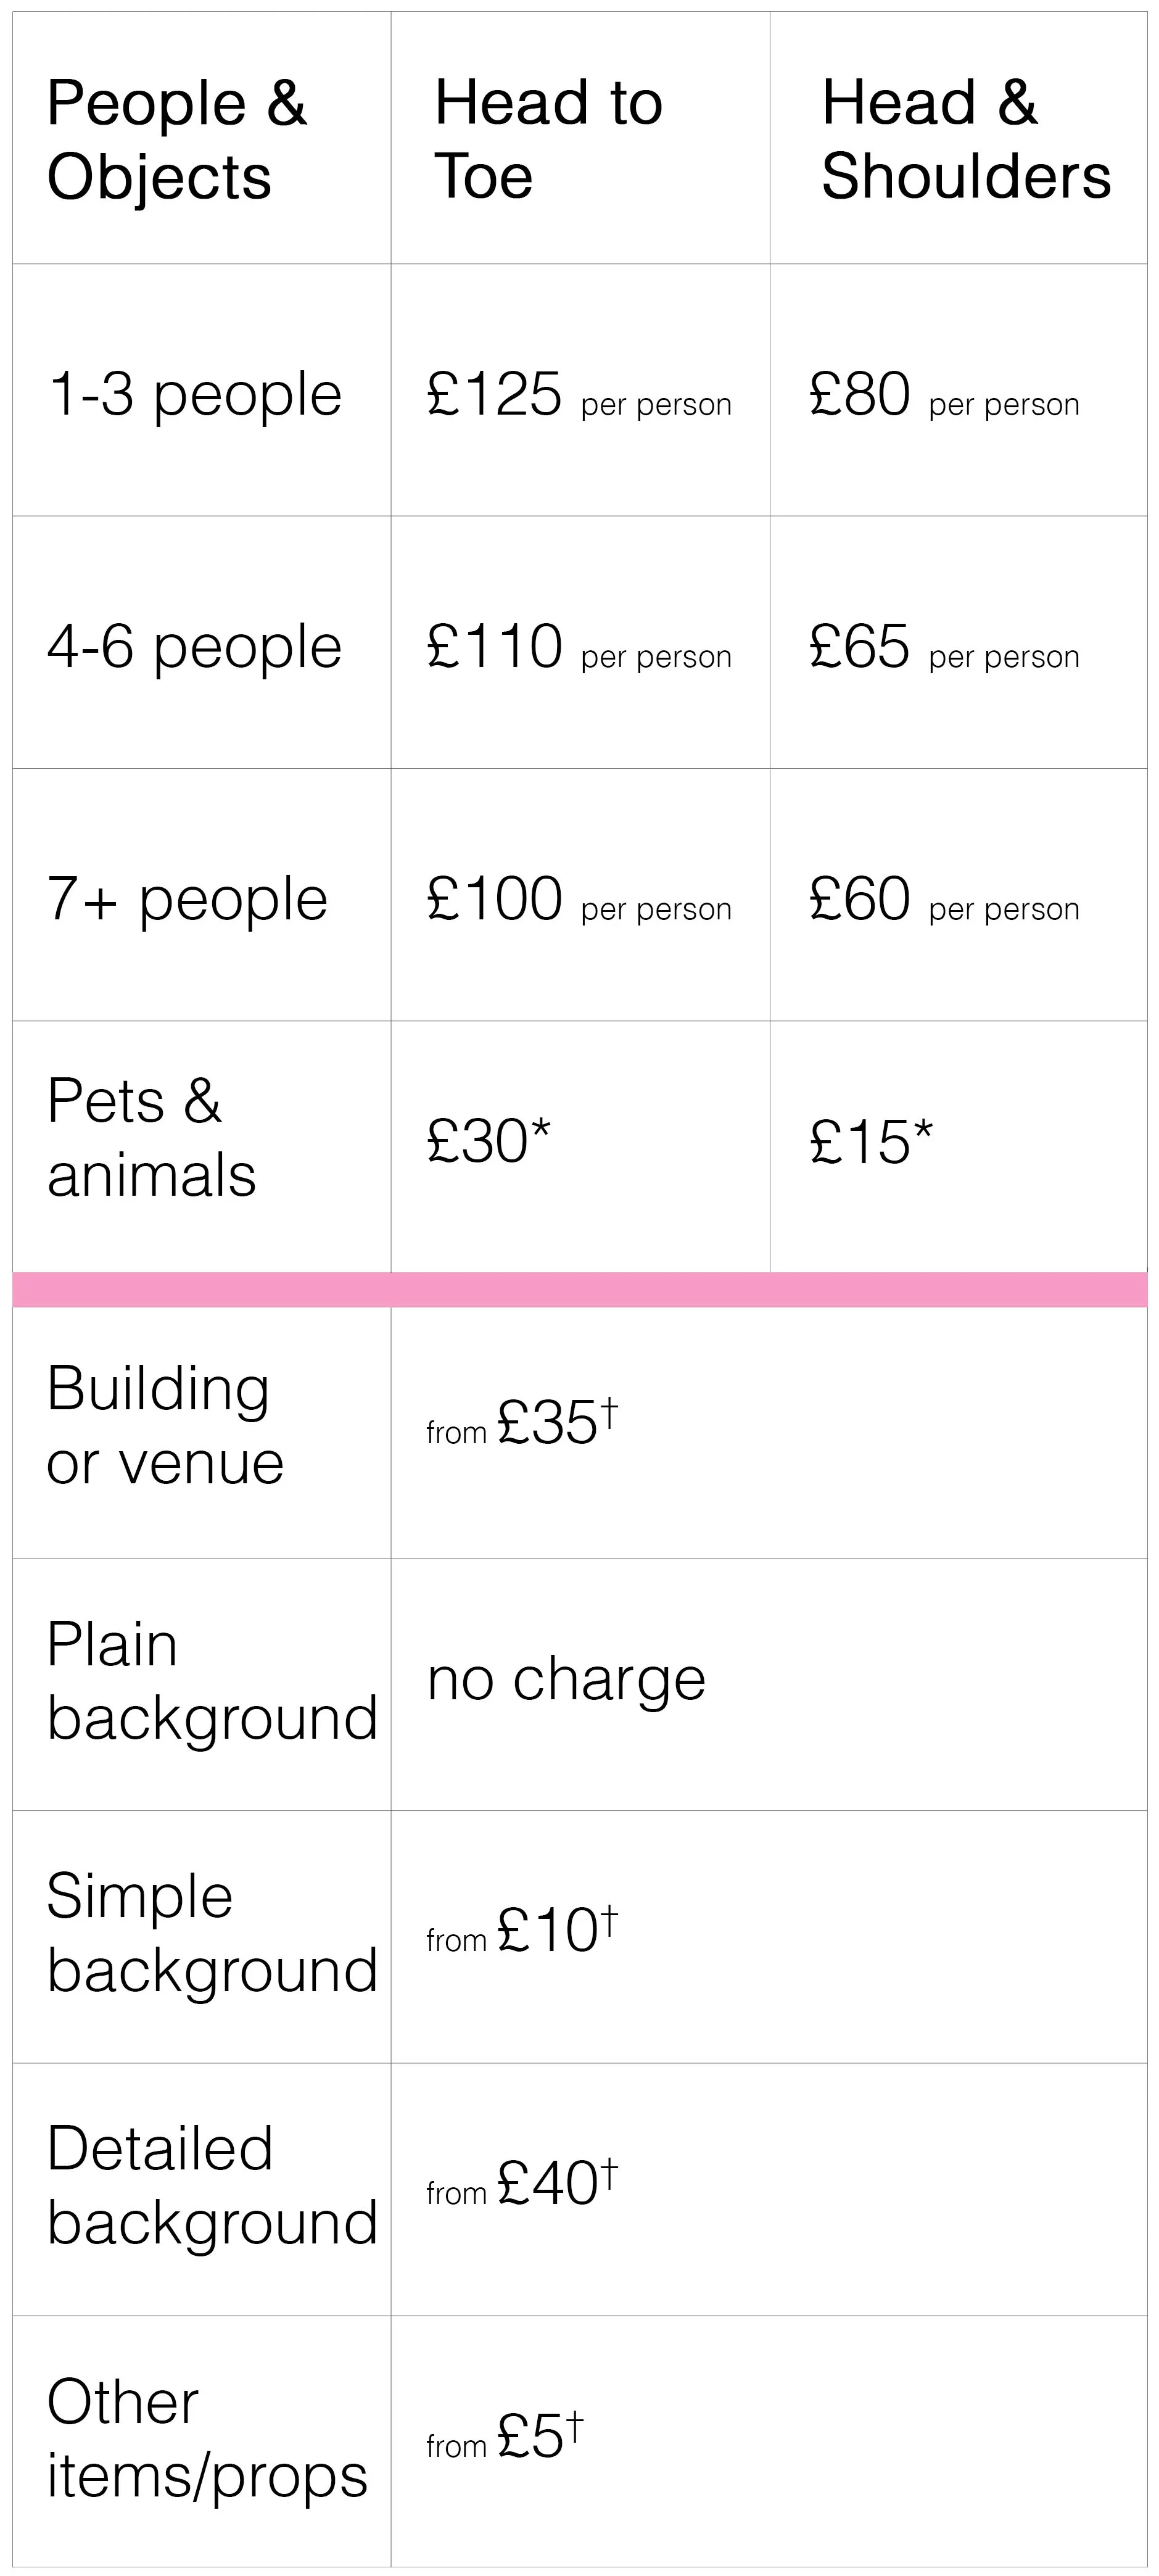This screenshot has width=1159, height=2576.
Task: Select the £30* pets price
Action: [489, 1141]
